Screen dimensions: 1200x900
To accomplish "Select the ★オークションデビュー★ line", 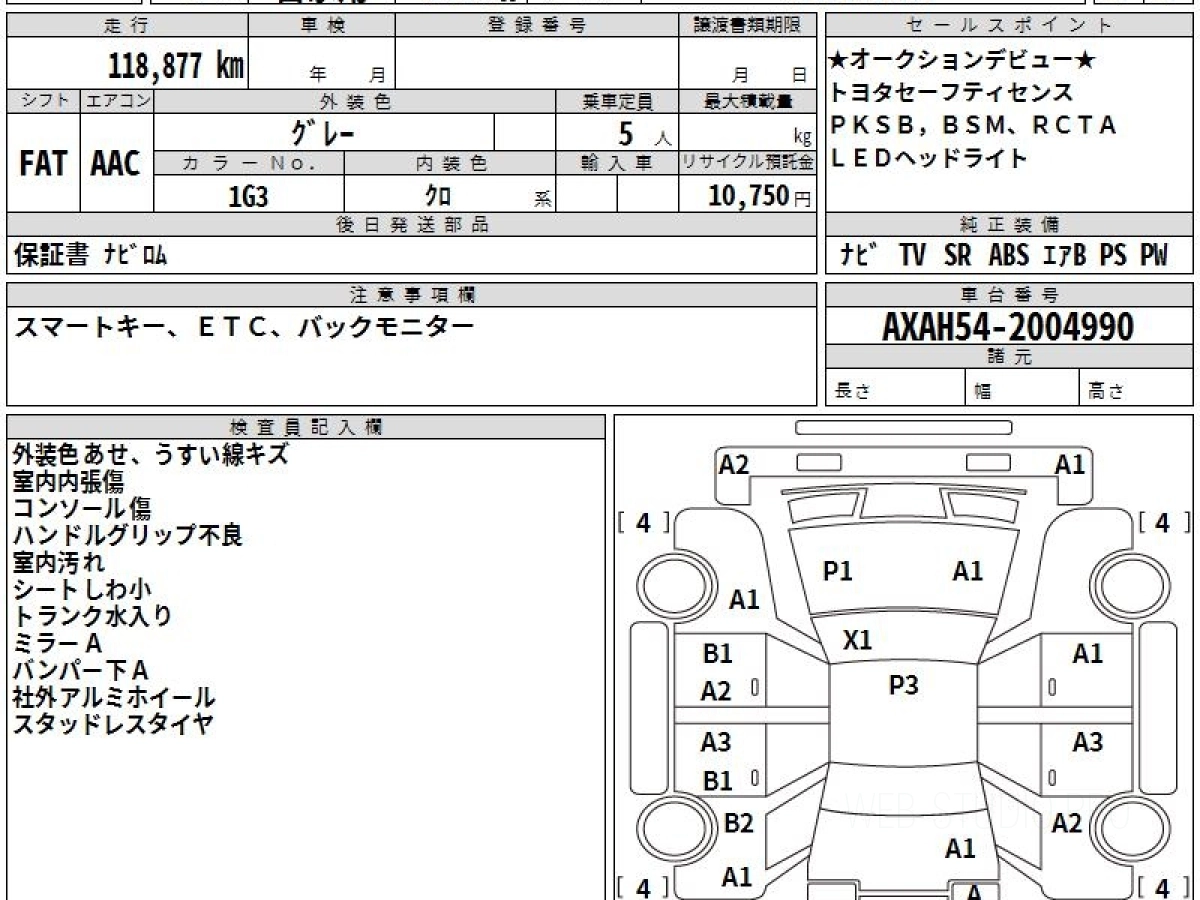I will coord(963,61).
